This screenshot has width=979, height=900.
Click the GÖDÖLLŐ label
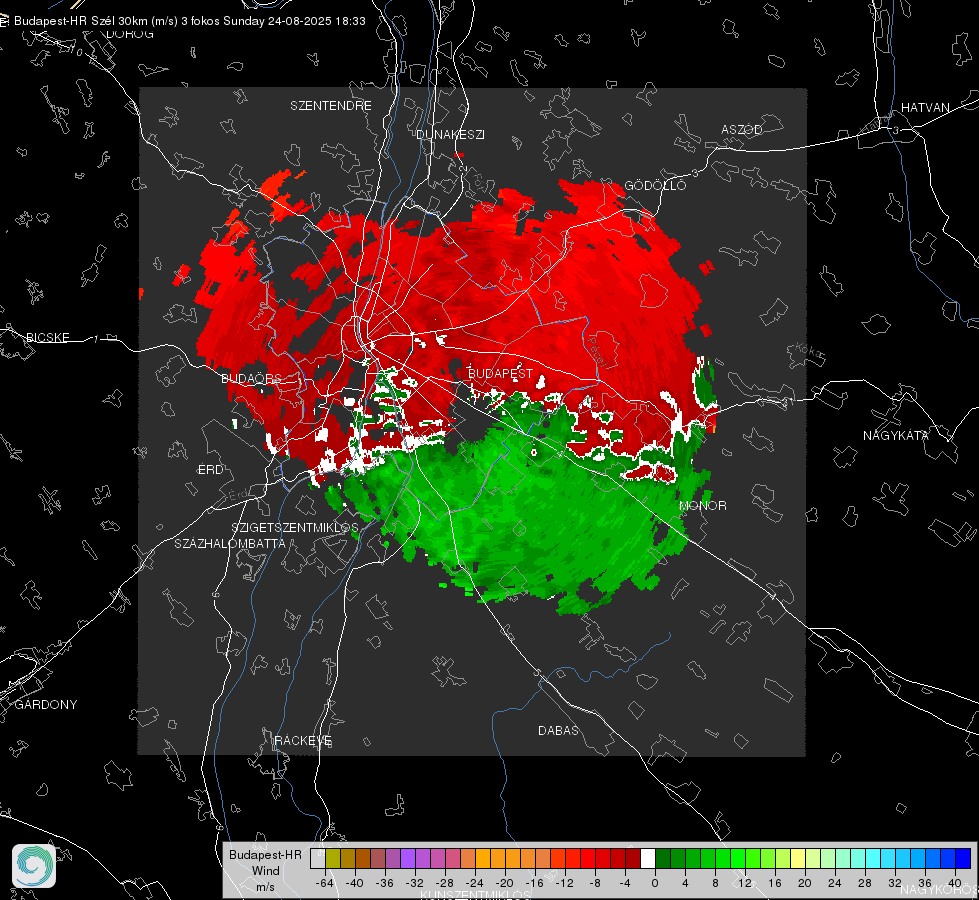tap(655, 185)
